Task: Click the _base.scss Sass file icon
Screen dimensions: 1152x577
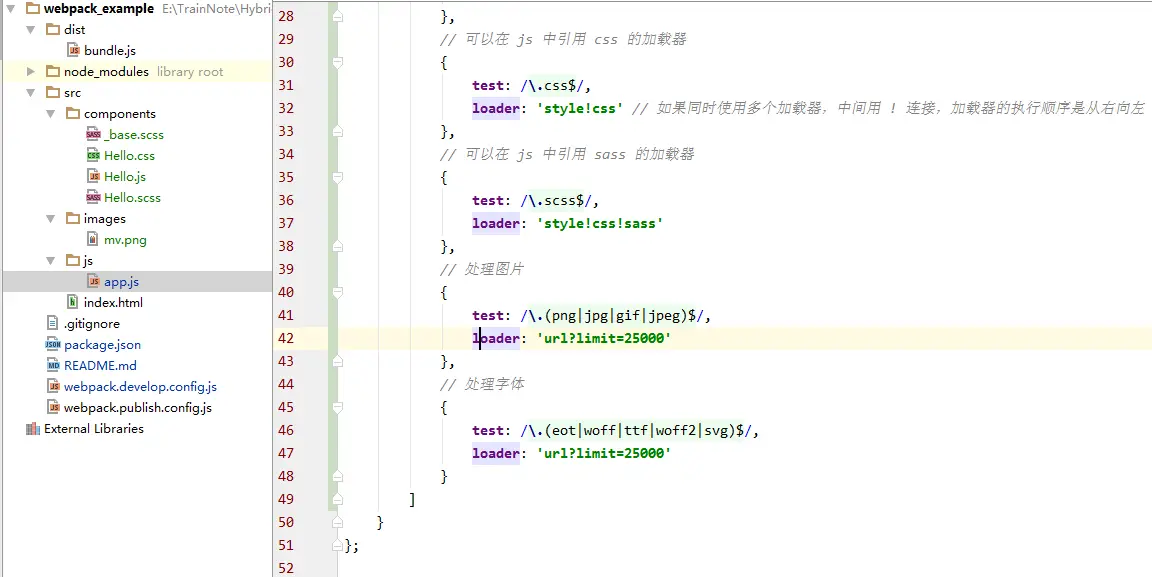Action: (x=93, y=135)
